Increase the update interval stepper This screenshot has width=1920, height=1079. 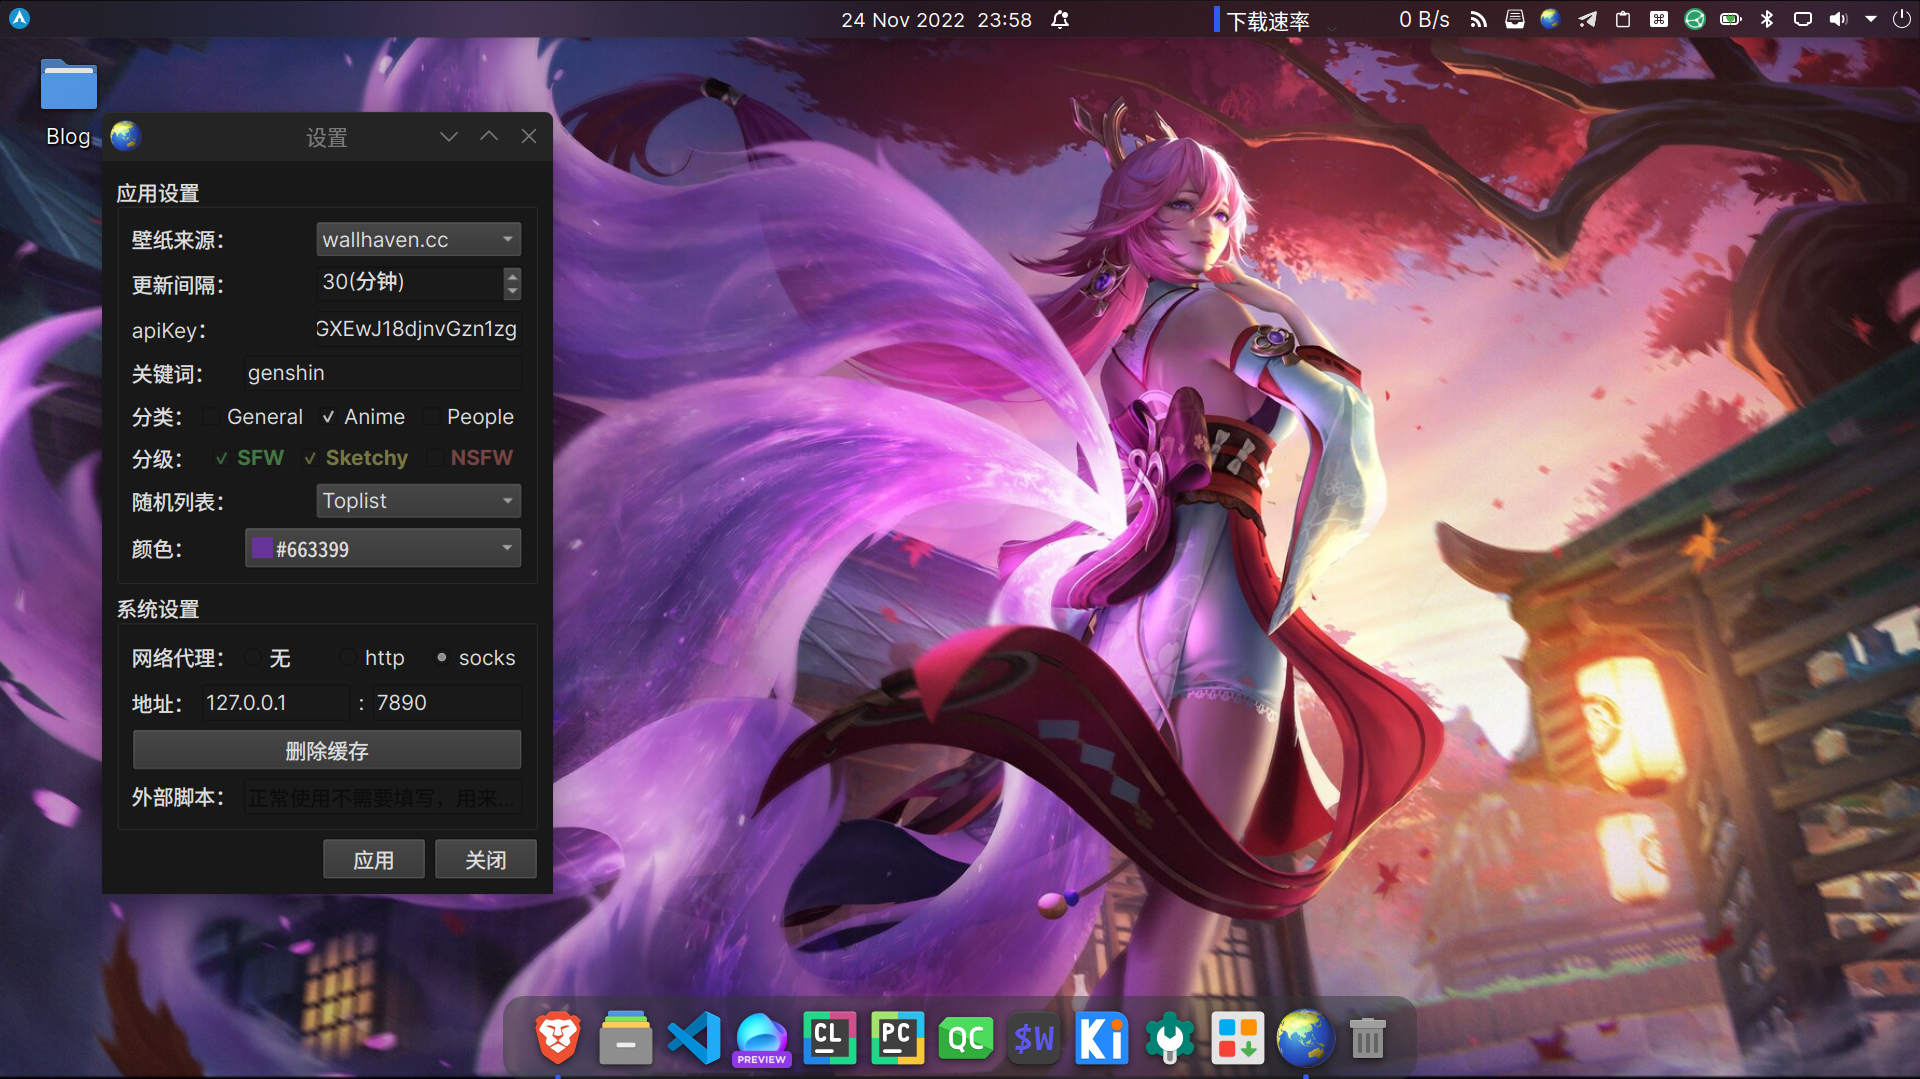pos(512,275)
